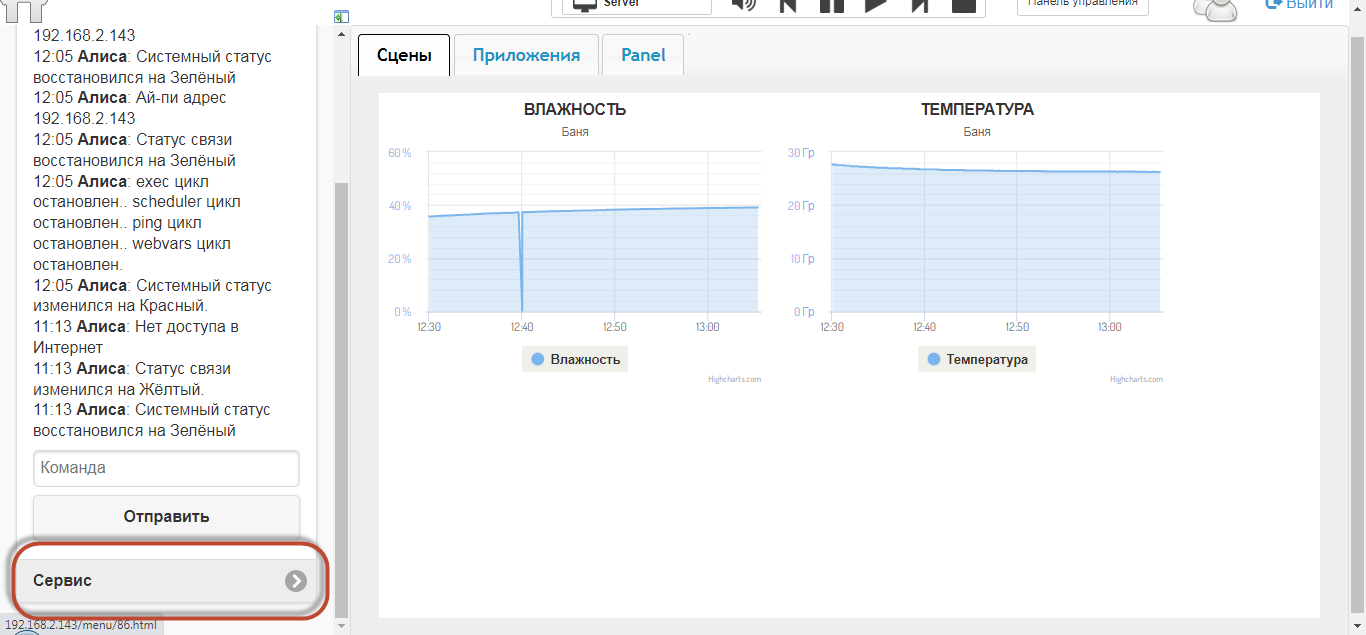Click the user profile avatar icon
This screenshot has width=1366, height=635.
pos(1216,8)
